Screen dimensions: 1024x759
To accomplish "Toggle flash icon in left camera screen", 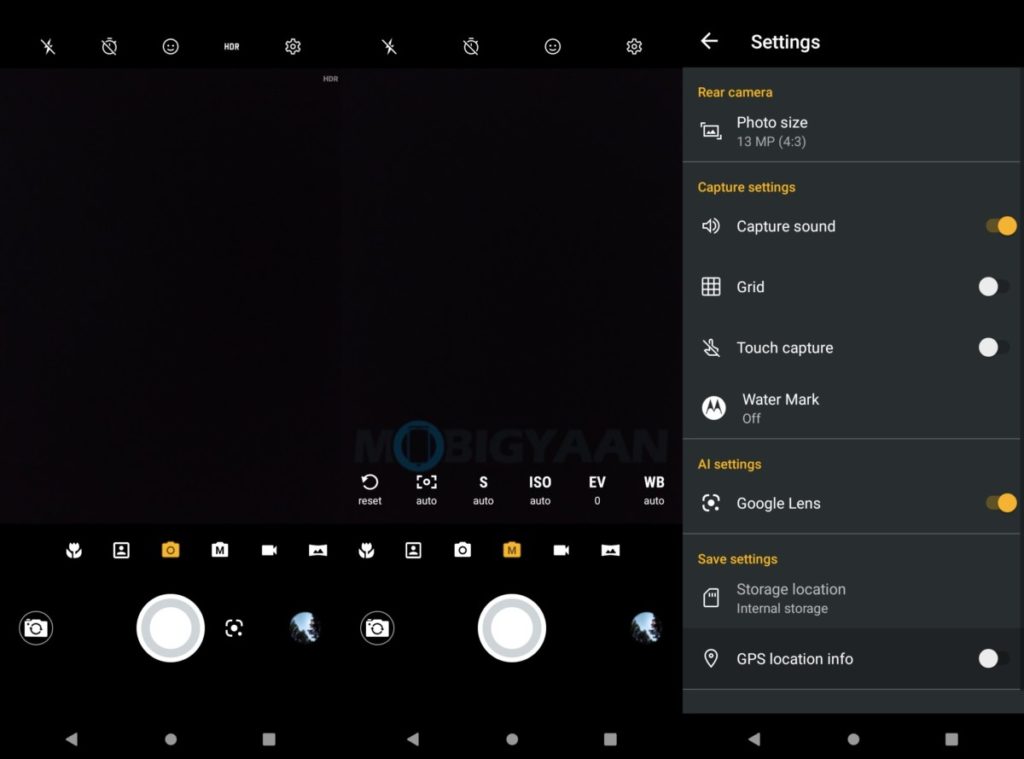I will pyautogui.click(x=48, y=46).
